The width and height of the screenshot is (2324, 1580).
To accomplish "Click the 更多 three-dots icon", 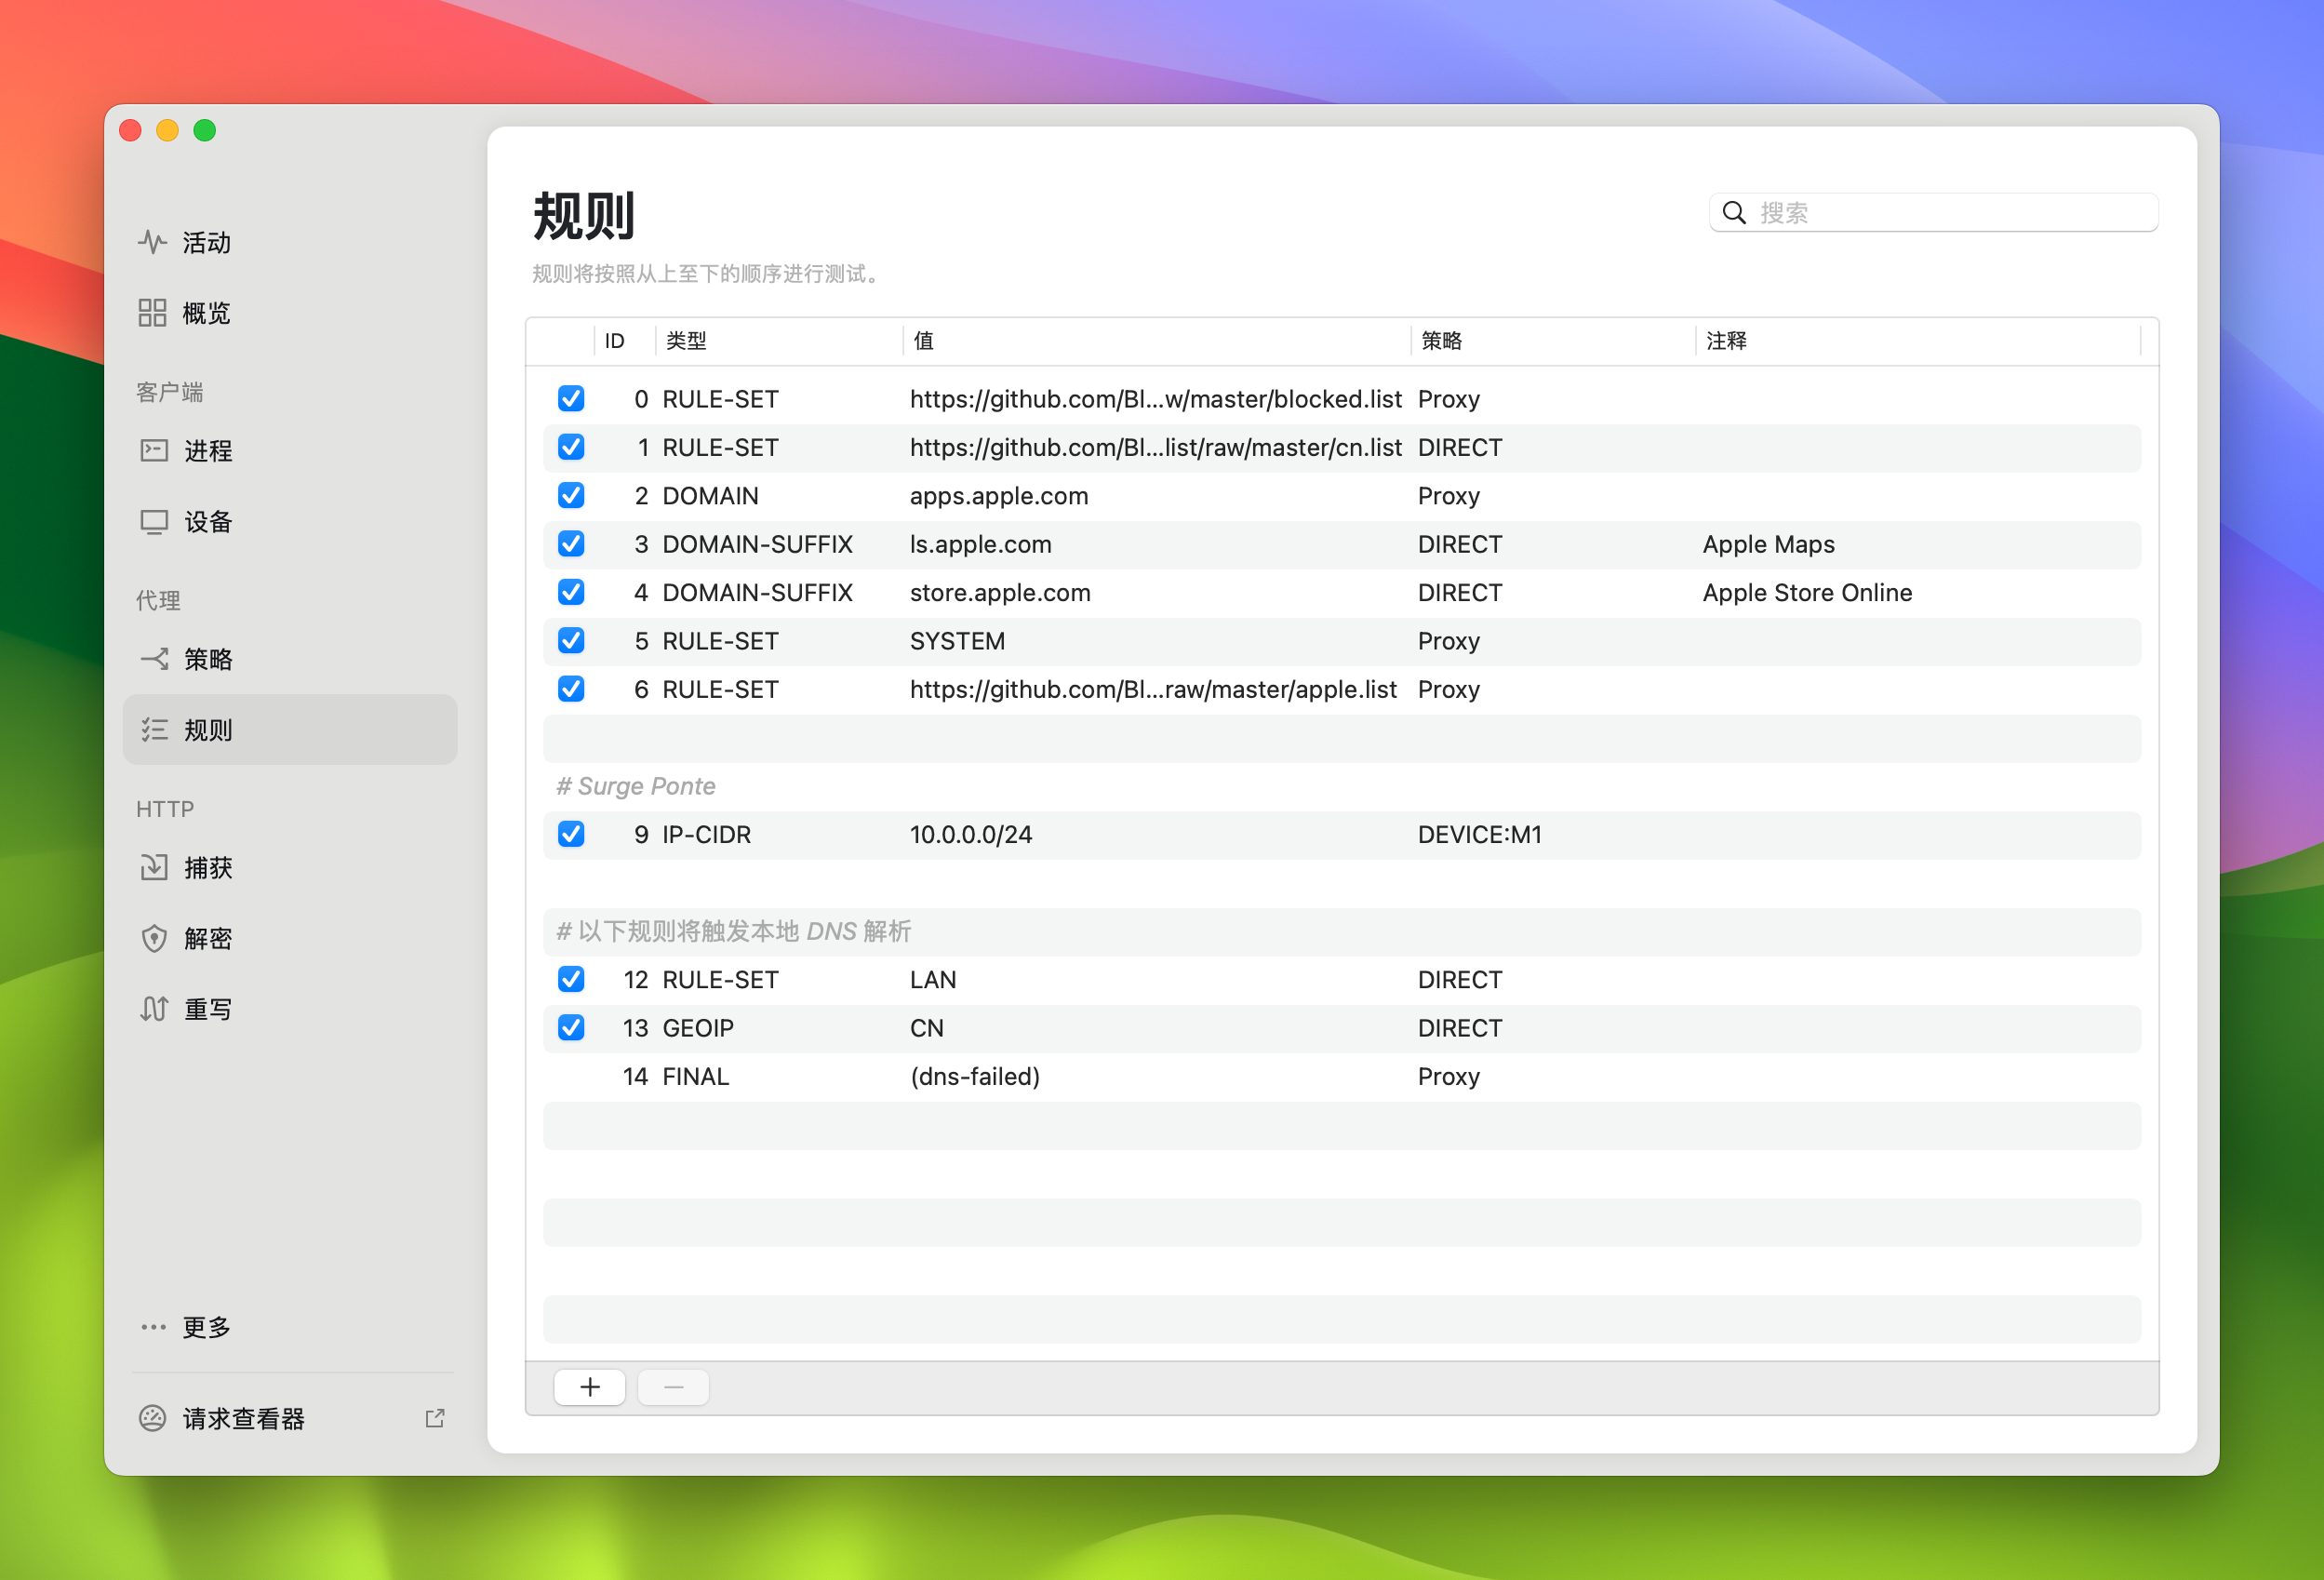I will tap(153, 1327).
